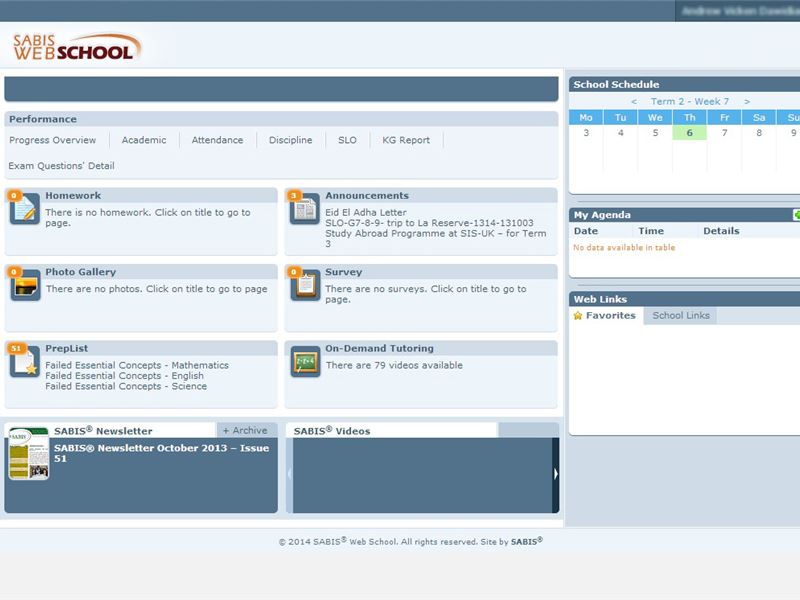
Task: Click the SABIS site credit link
Action: [x=527, y=541]
